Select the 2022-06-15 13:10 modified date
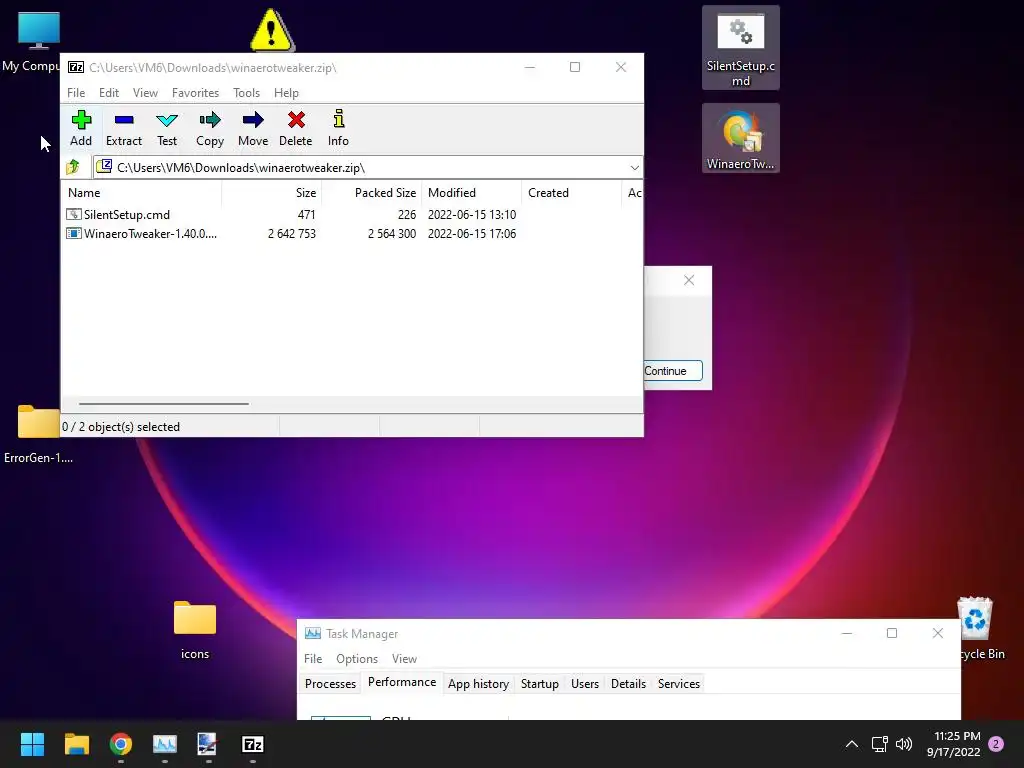 (472, 214)
